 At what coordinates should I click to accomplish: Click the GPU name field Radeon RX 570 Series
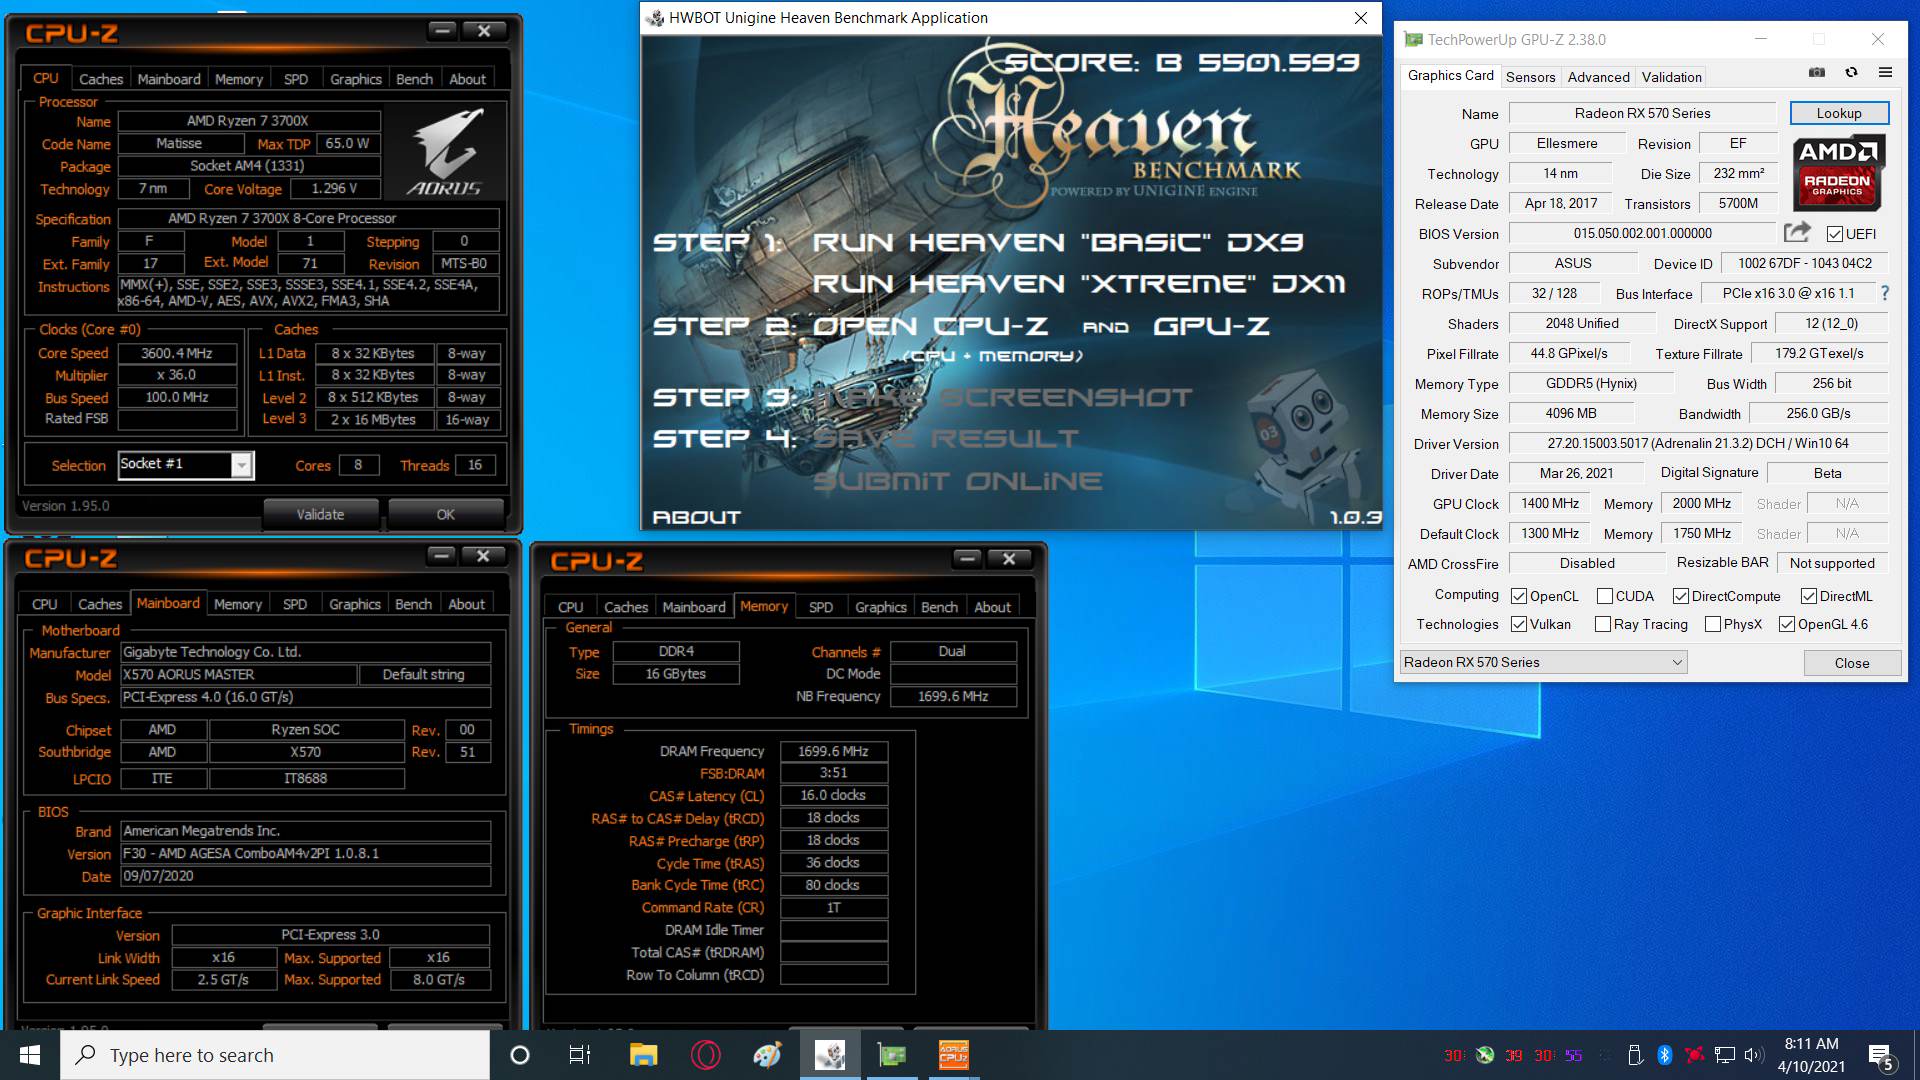click(x=1642, y=113)
